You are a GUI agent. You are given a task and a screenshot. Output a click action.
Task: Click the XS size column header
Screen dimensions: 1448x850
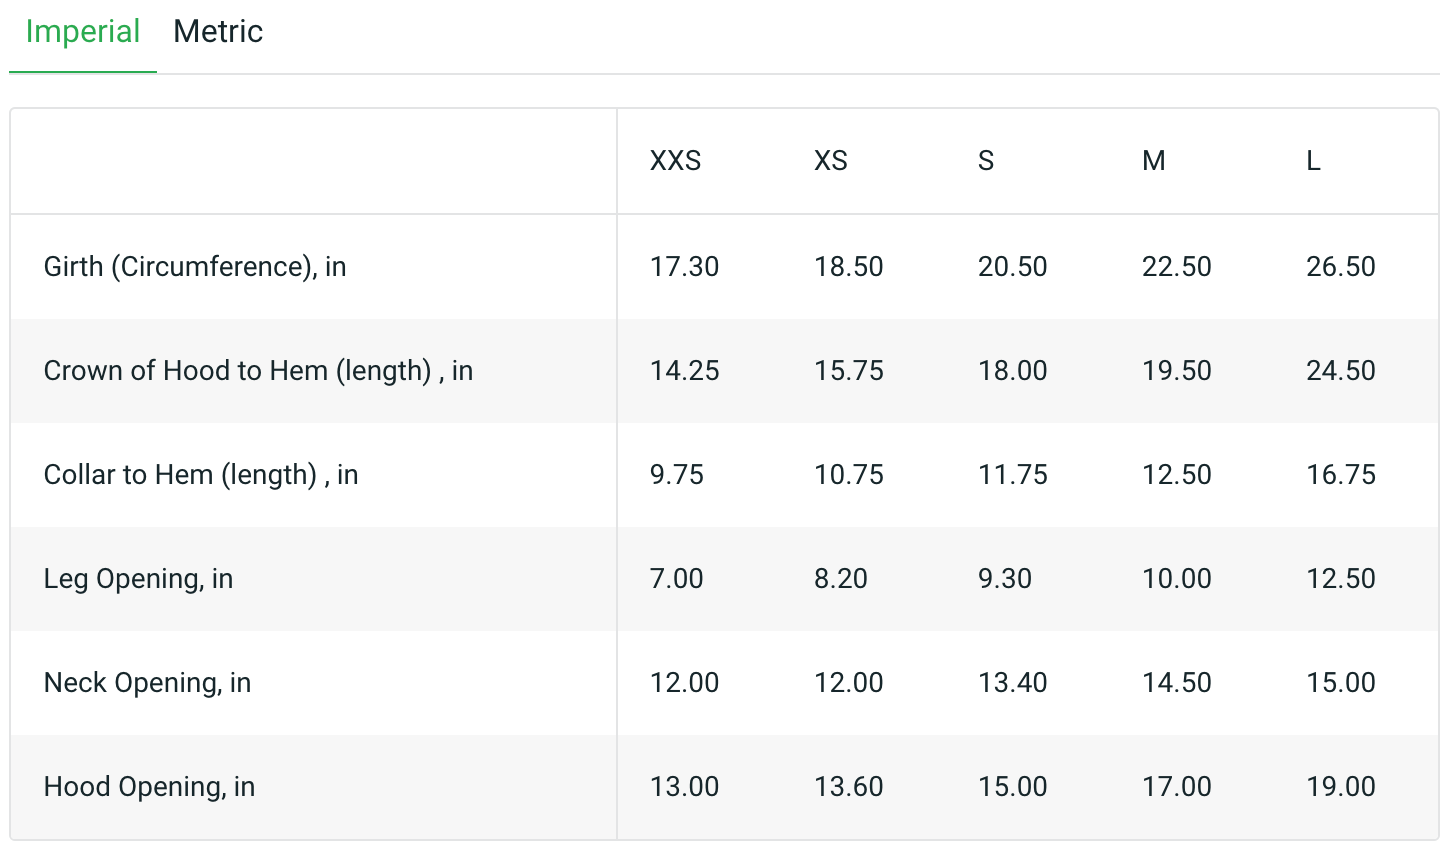831,161
